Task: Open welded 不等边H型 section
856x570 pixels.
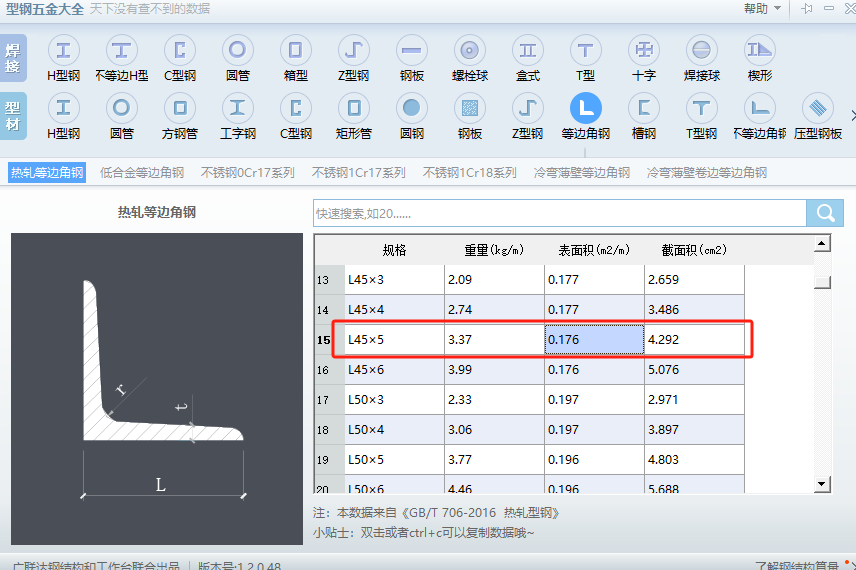Action: pos(121,51)
